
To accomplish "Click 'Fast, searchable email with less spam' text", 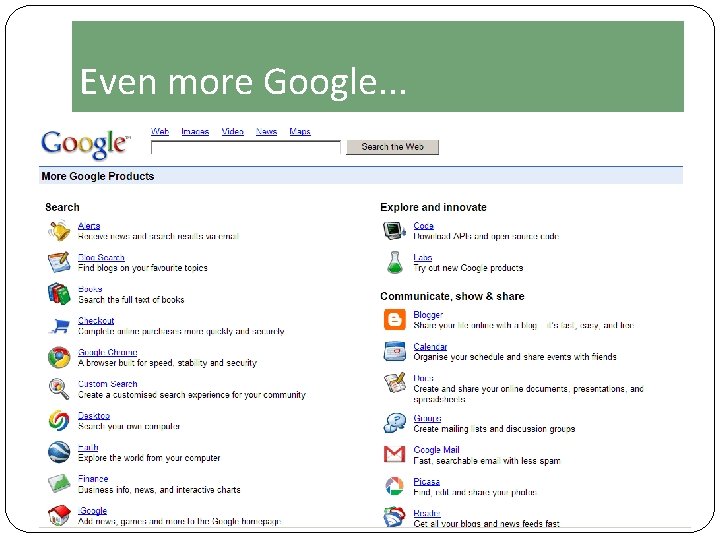I will click(487, 461).
